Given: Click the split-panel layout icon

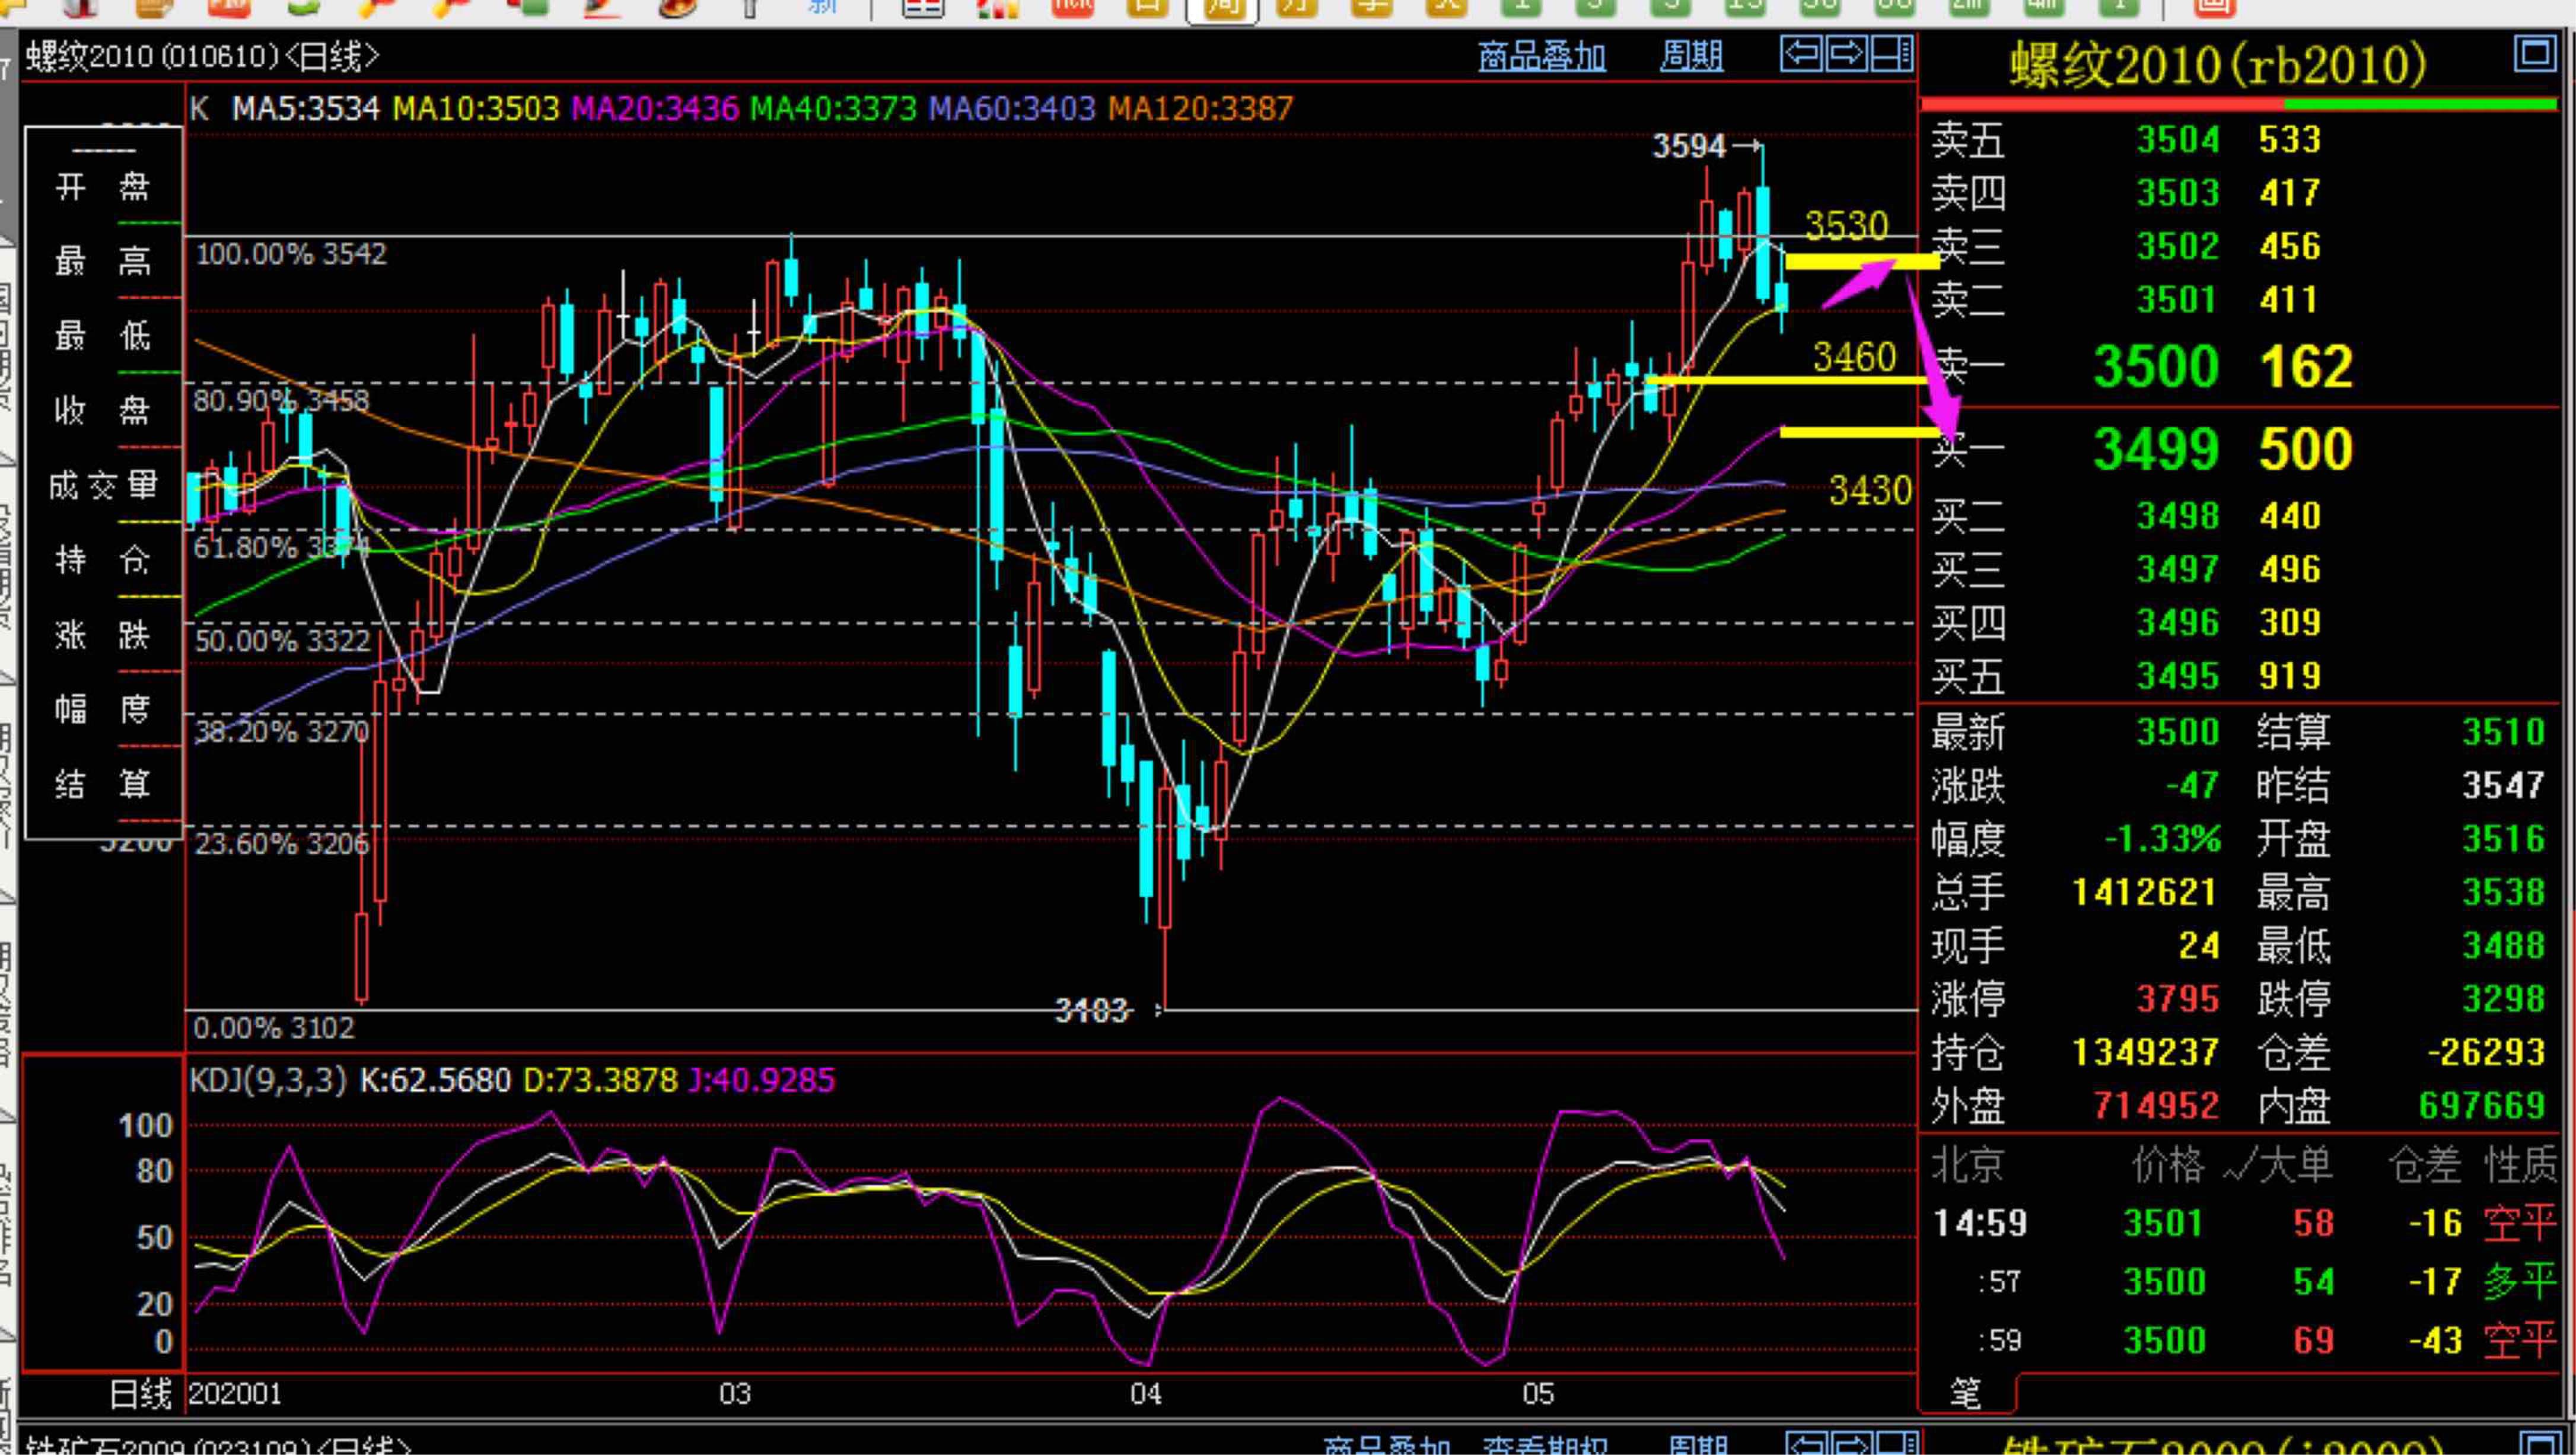Looking at the screenshot, I should click(x=1891, y=54).
